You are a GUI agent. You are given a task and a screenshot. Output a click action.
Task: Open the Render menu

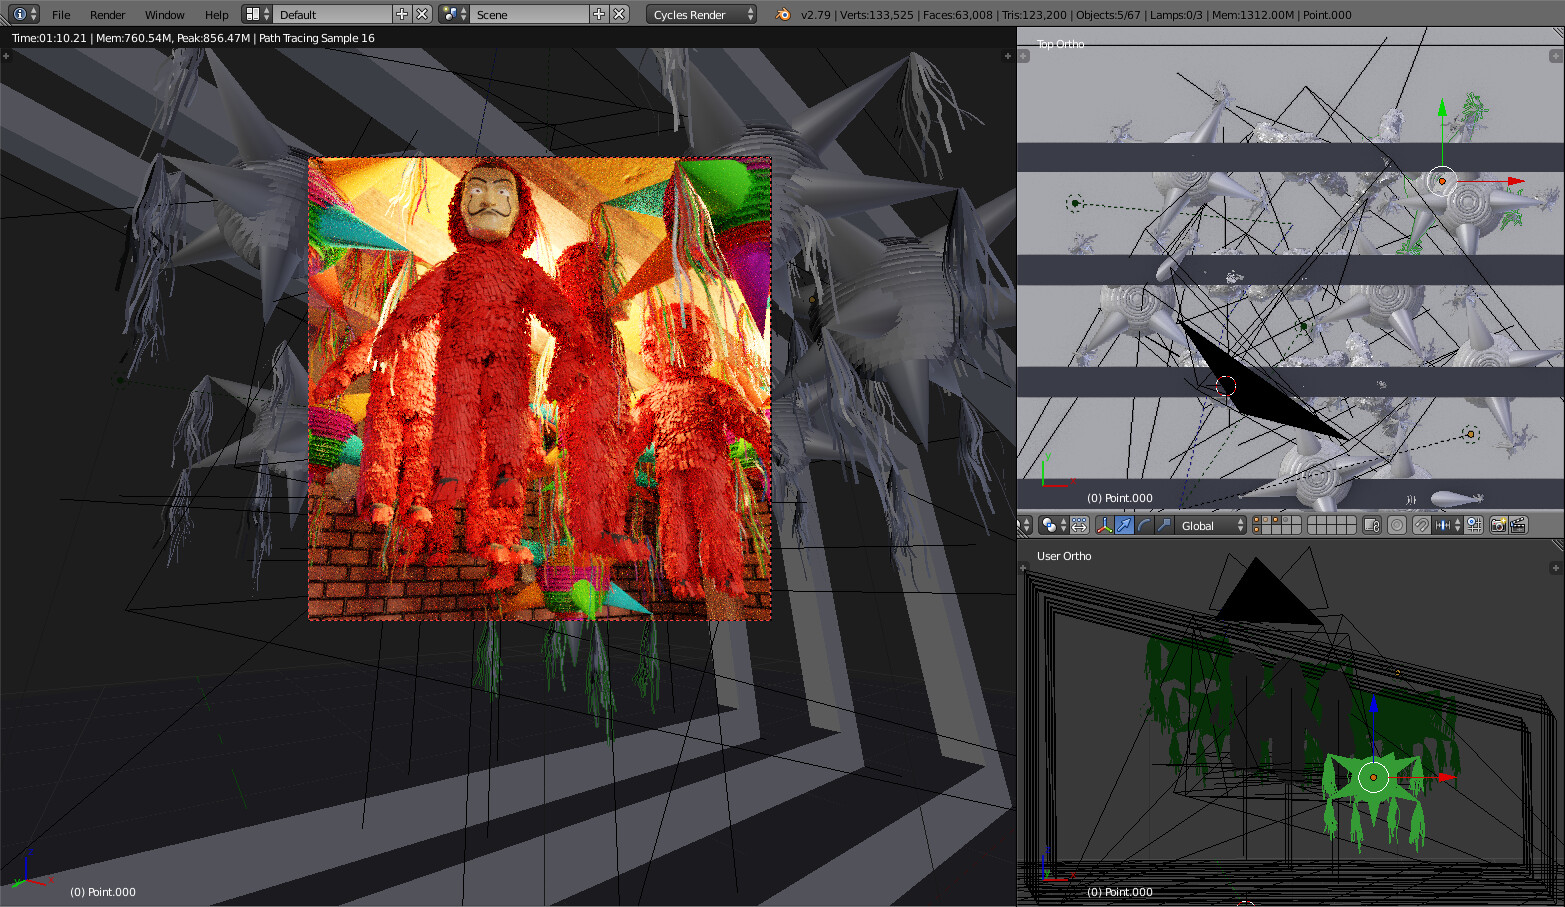coord(108,15)
